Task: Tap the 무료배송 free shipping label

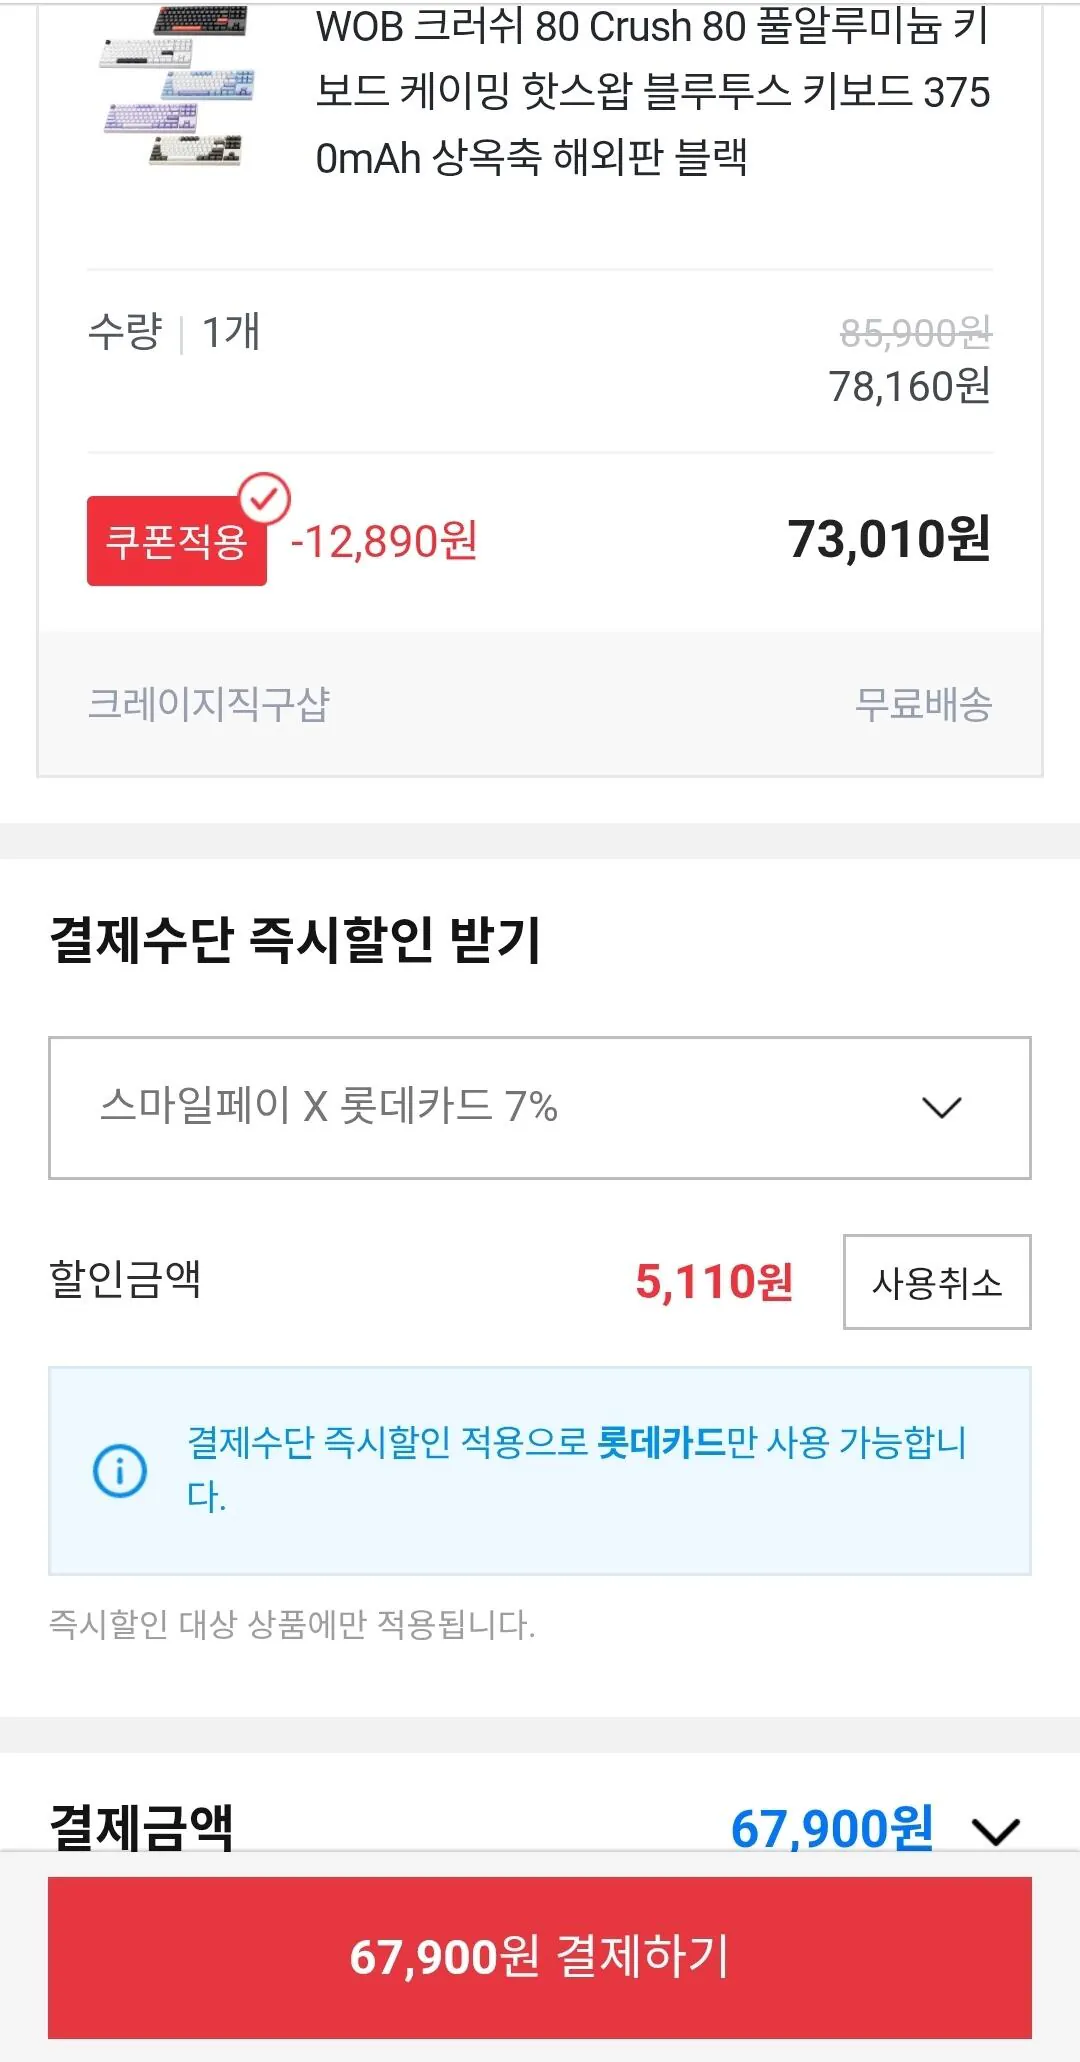Action: click(923, 704)
